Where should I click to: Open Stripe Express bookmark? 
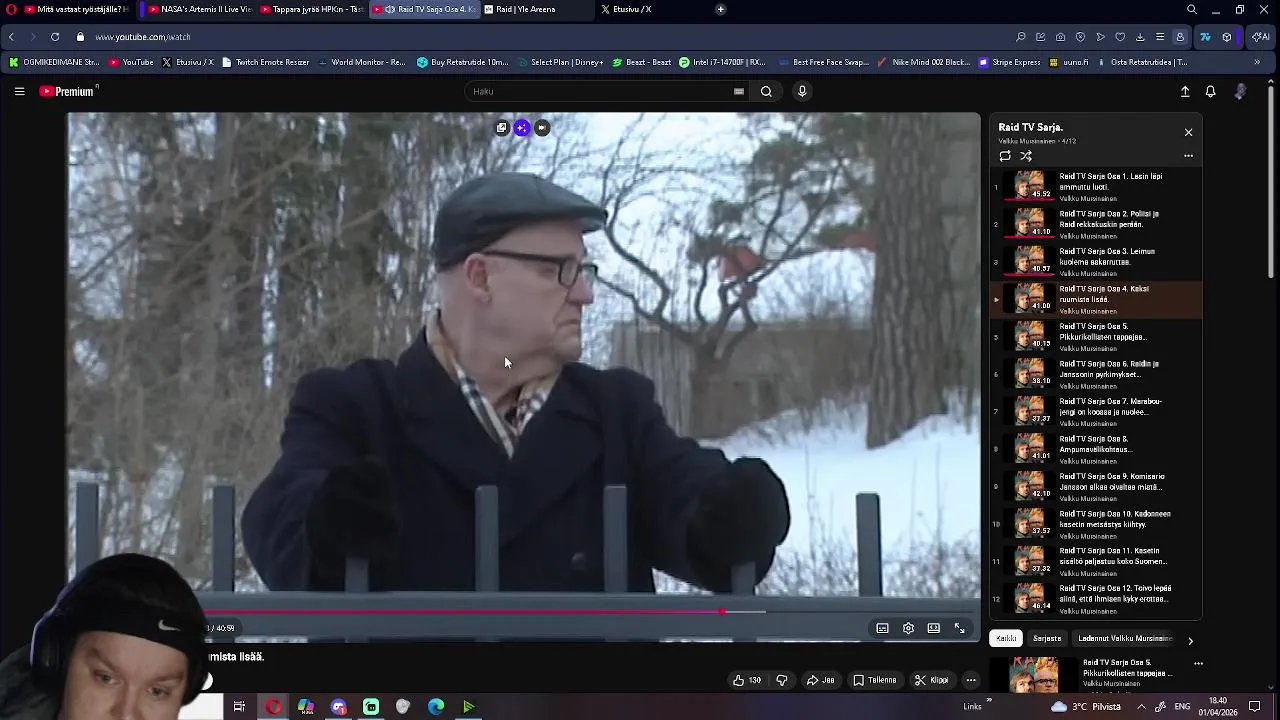1009,62
